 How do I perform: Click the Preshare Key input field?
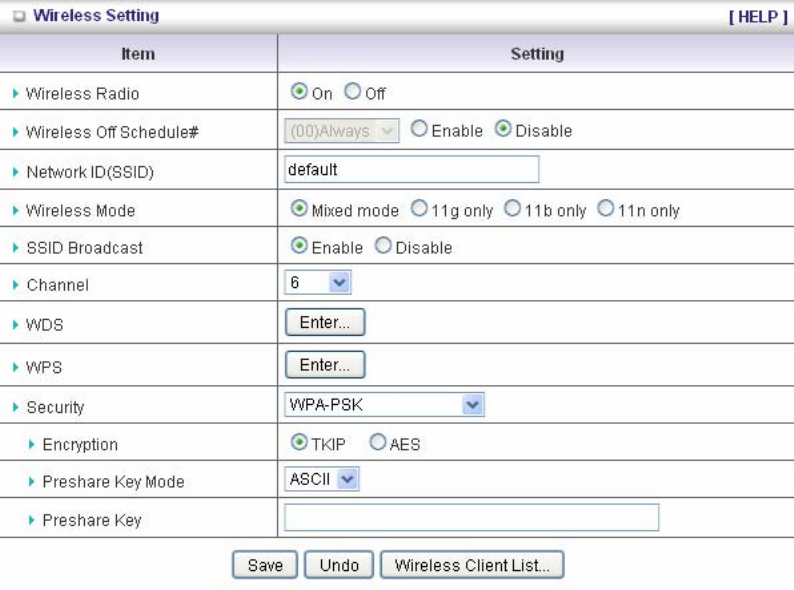click(x=472, y=517)
